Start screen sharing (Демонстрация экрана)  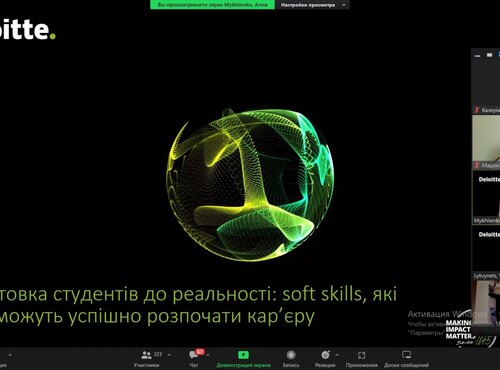point(243,359)
